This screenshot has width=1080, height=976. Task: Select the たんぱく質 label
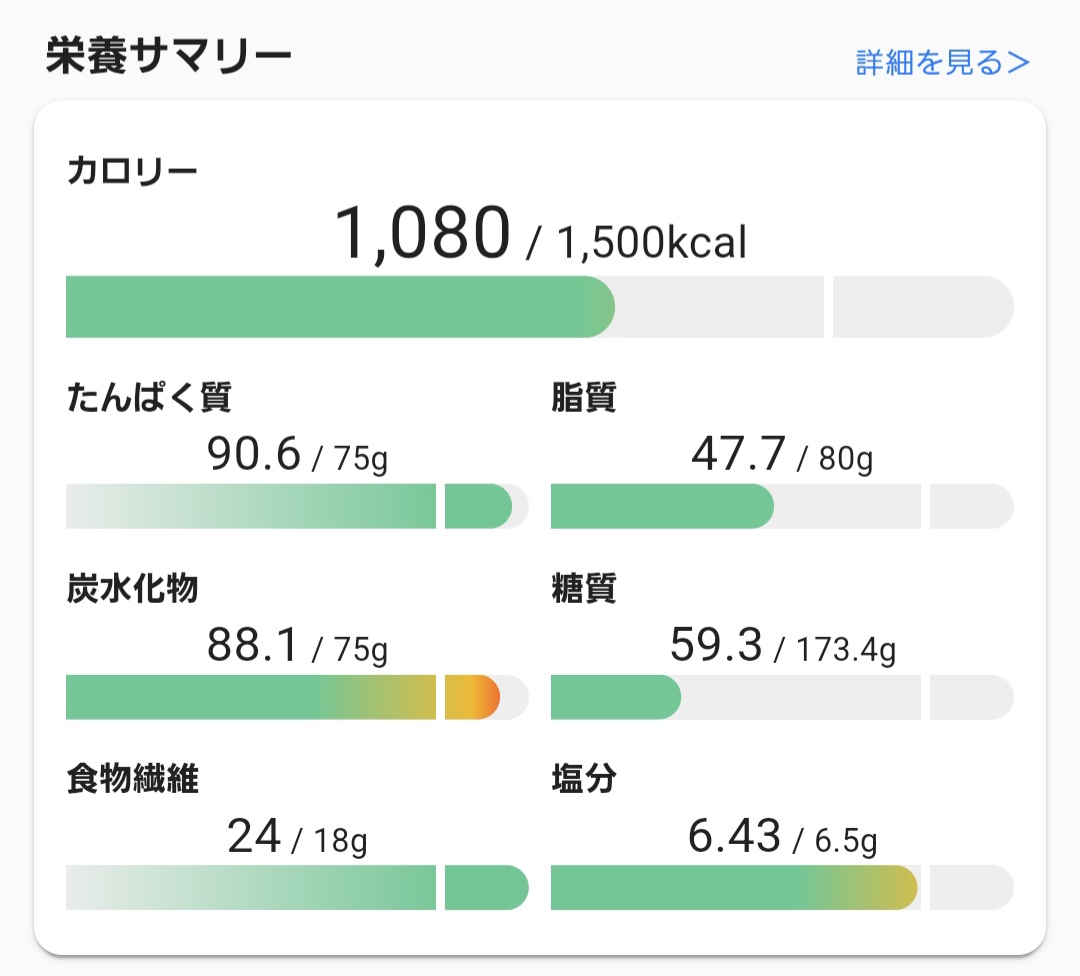pos(149,397)
